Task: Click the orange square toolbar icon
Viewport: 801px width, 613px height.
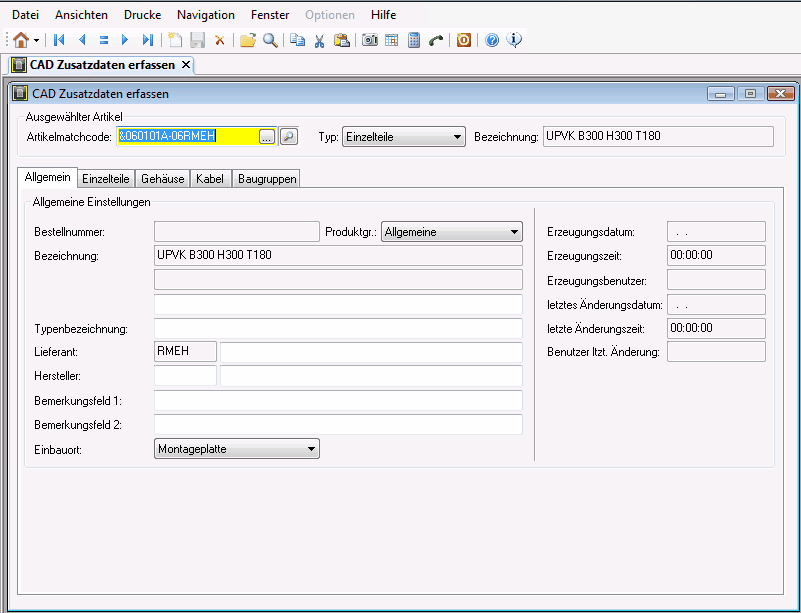Action: click(464, 40)
